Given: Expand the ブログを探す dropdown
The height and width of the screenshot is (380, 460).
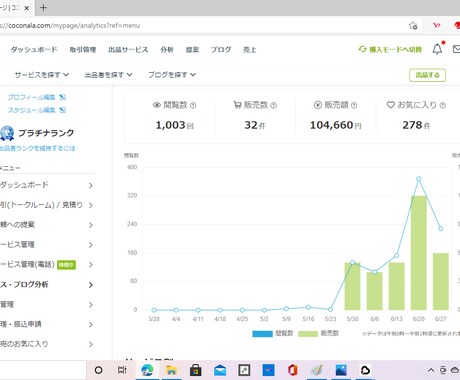Looking at the screenshot, I should coord(172,75).
